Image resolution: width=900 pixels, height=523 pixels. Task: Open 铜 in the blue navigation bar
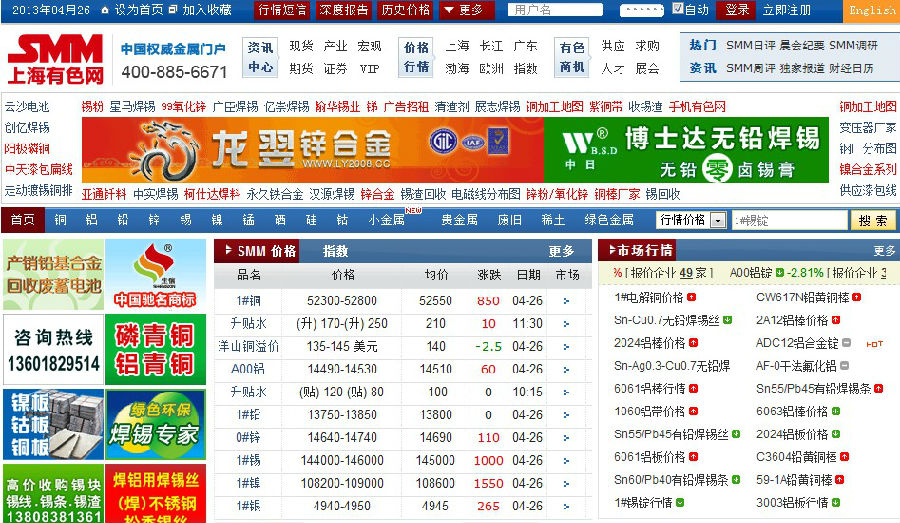pyautogui.click(x=60, y=220)
